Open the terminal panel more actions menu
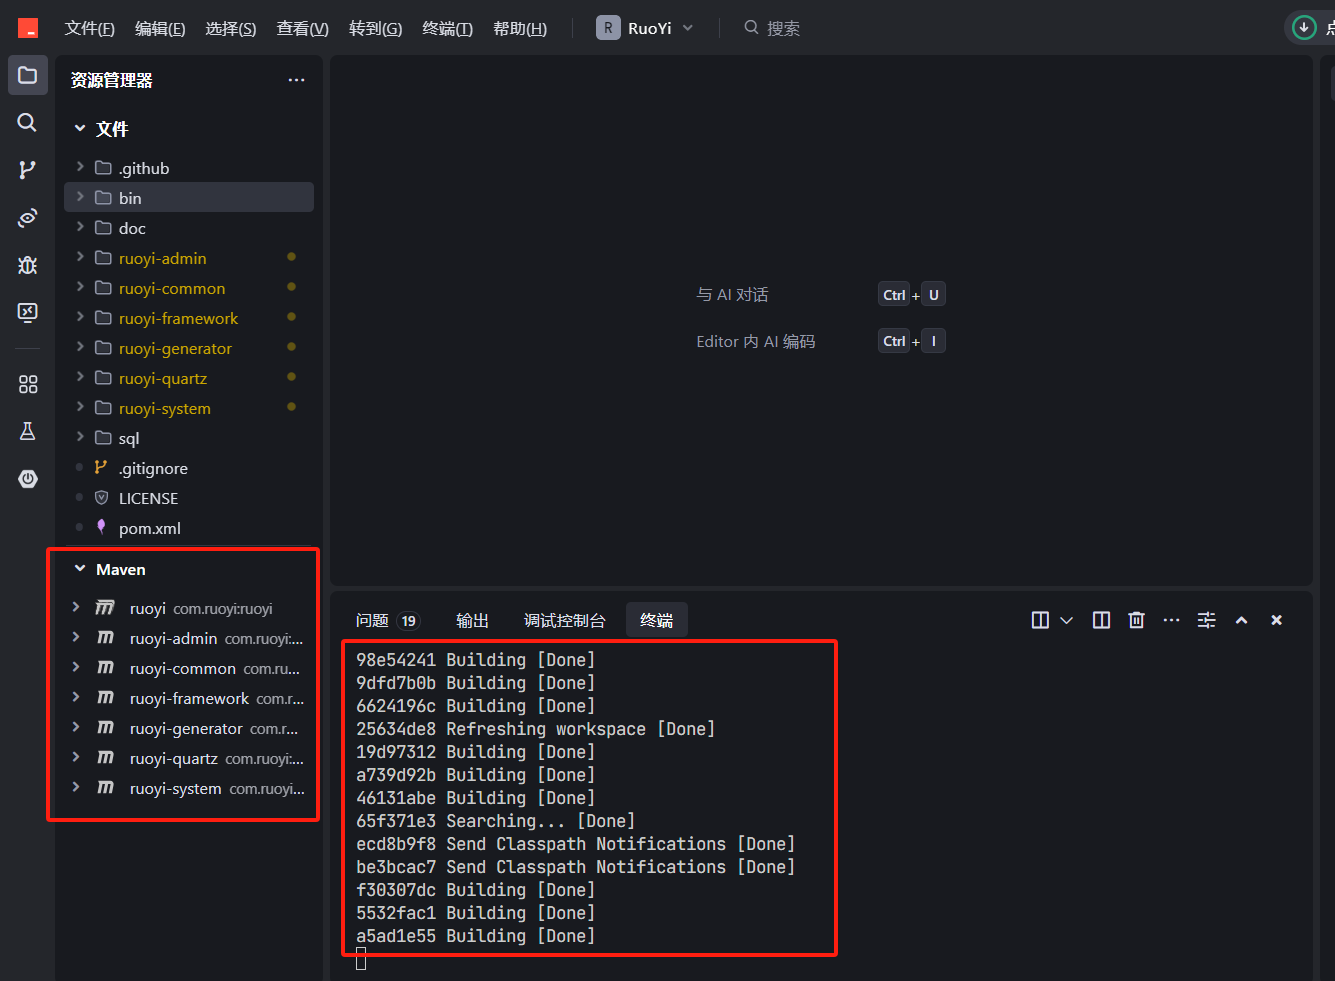Viewport: 1335px width, 981px height. pos(1171,620)
